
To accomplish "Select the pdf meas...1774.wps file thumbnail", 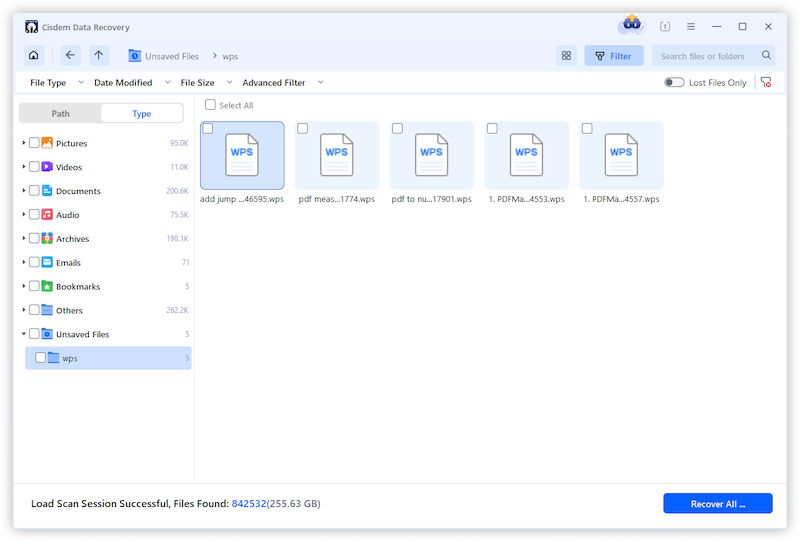I will point(337,155).
